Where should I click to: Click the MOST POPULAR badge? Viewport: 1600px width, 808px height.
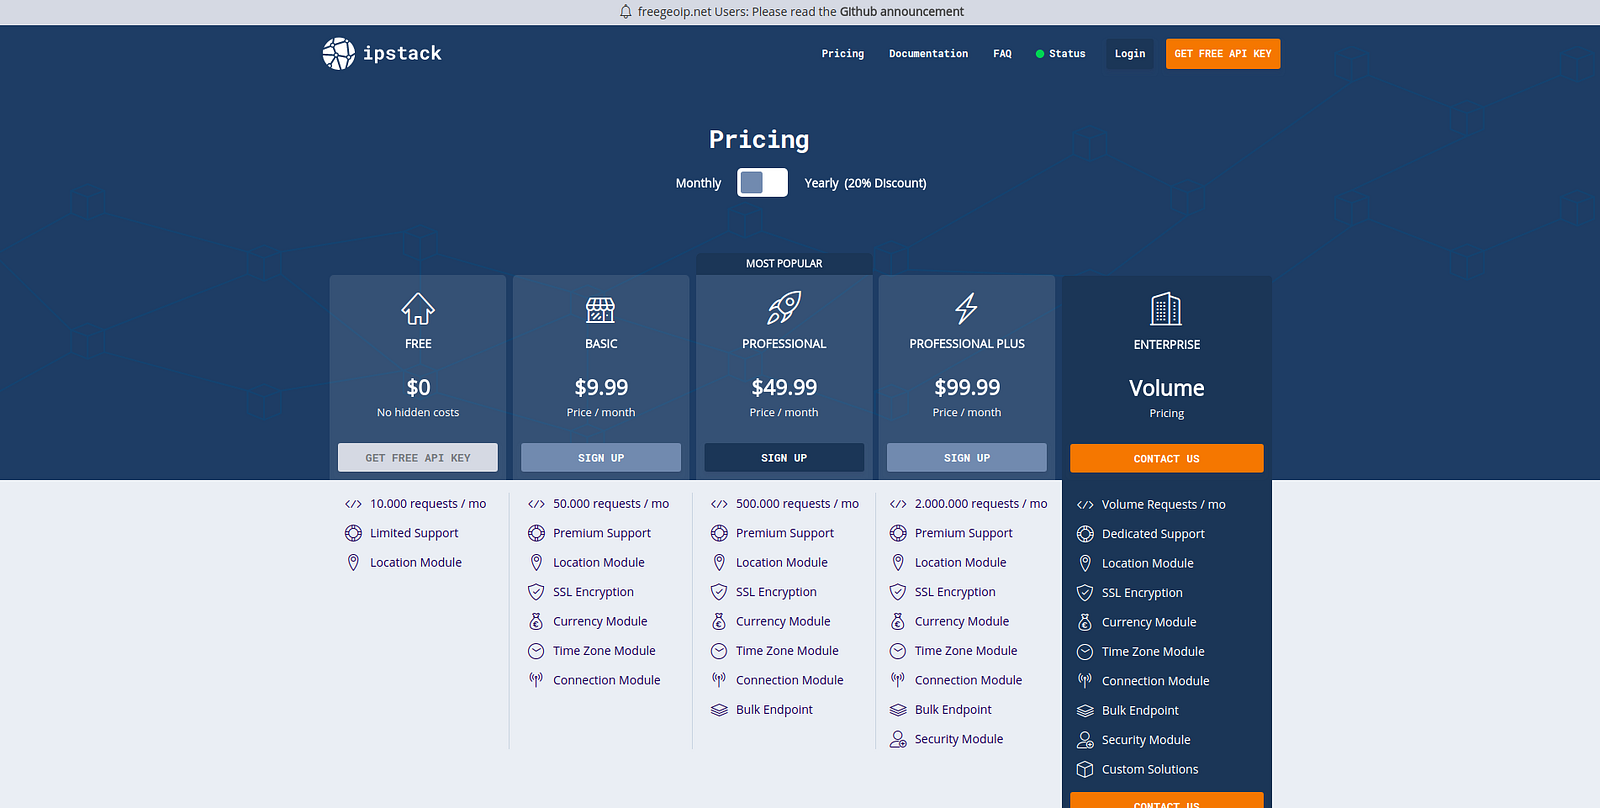[784, 264]
